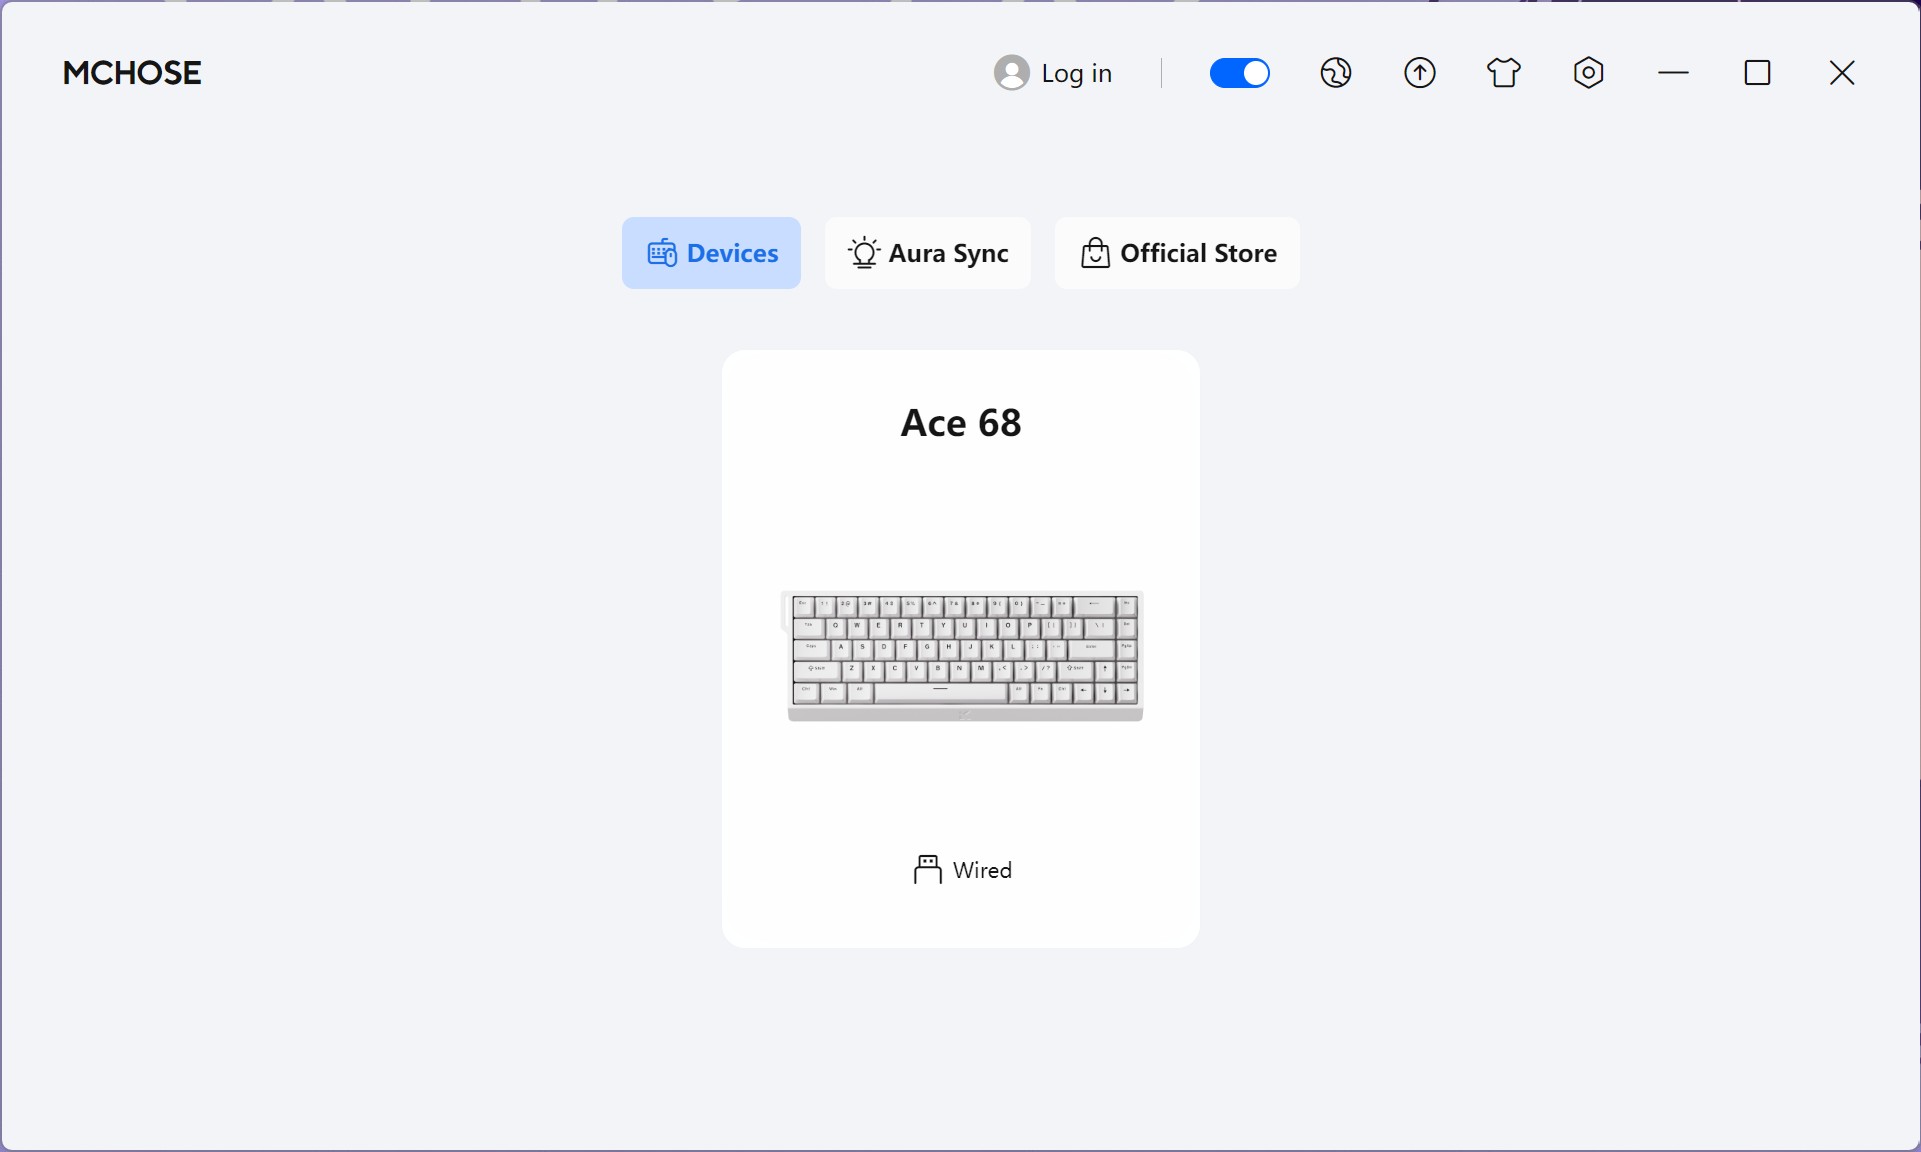Click the user avatar icon
This screenshot has width=1921, height=1152.
click(1012, 73)
